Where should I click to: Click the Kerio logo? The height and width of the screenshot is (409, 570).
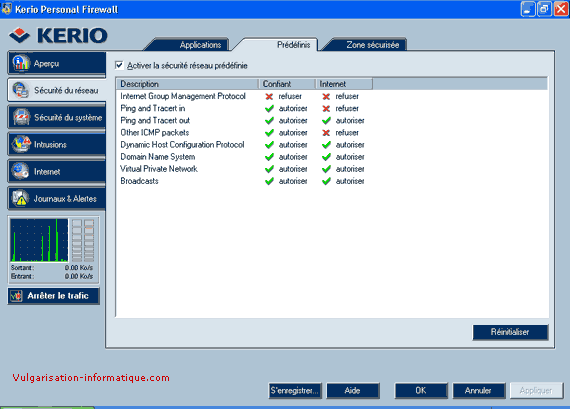[x=58, y=35]
